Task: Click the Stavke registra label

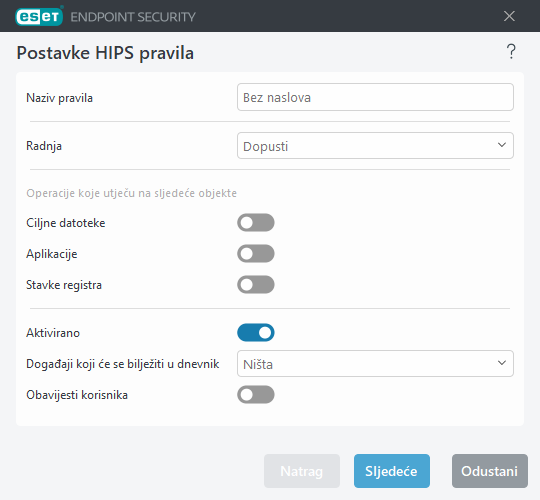Action: click(x=64, y=285)
